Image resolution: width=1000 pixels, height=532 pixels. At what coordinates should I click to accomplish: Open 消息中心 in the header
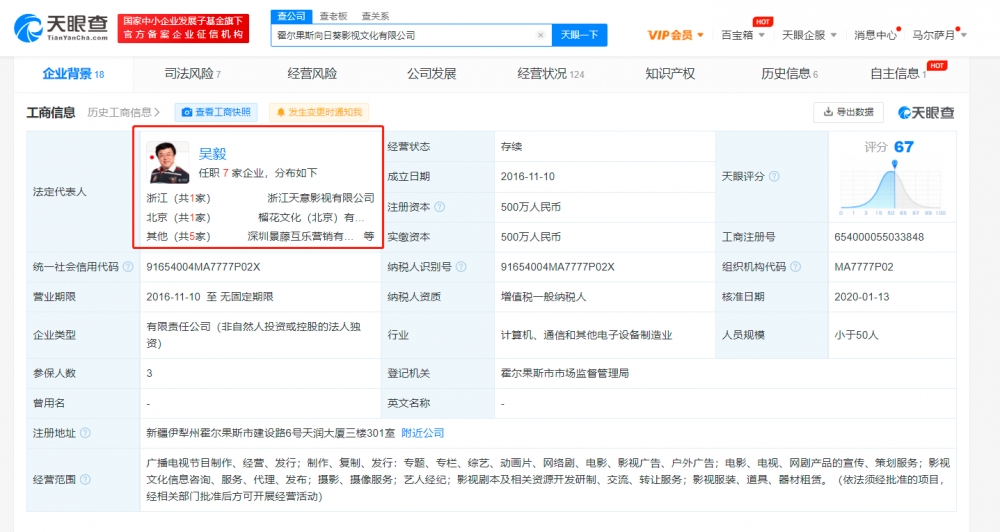(876, 35)
